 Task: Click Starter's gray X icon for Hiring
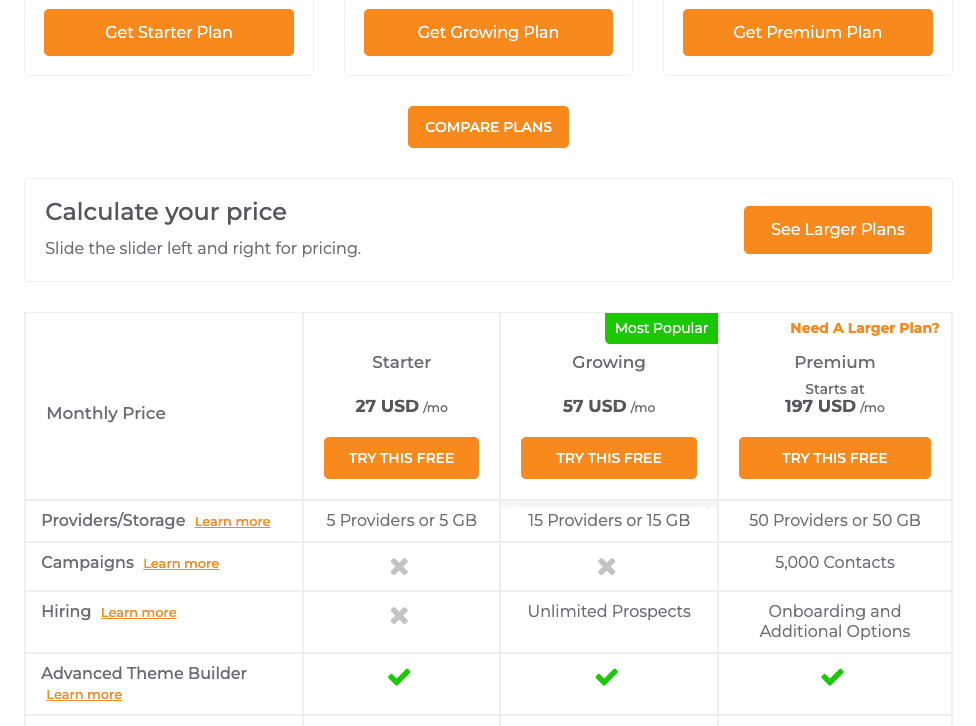[x=399, y=616]
